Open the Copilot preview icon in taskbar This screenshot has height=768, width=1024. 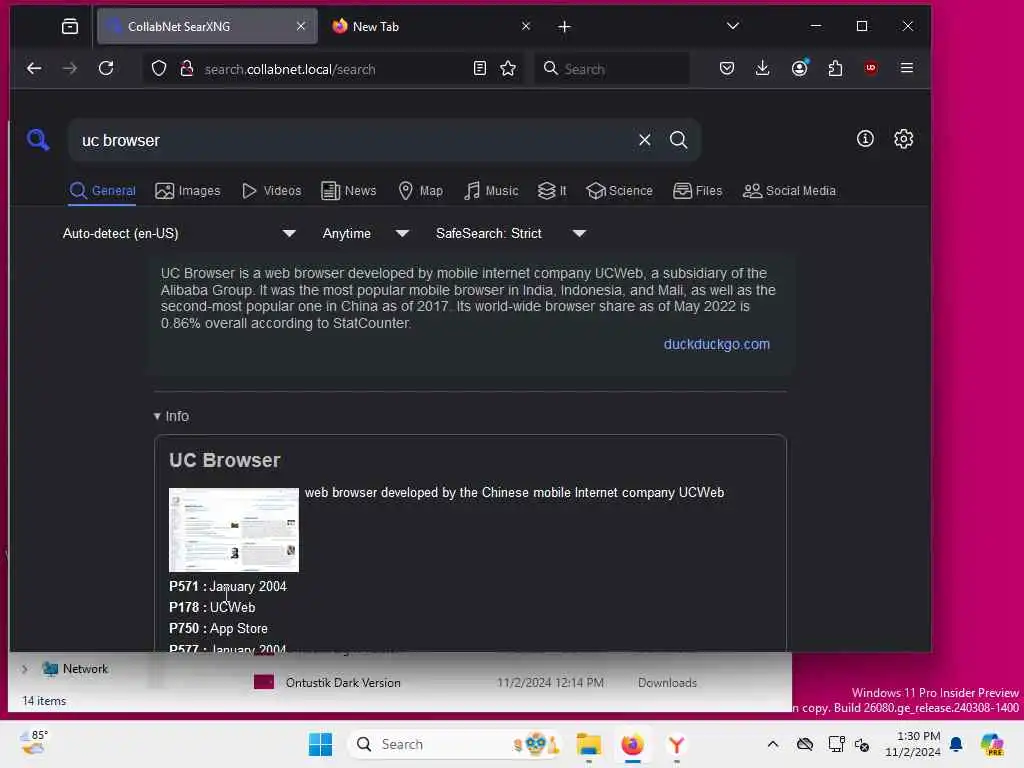tap(992, 744)
